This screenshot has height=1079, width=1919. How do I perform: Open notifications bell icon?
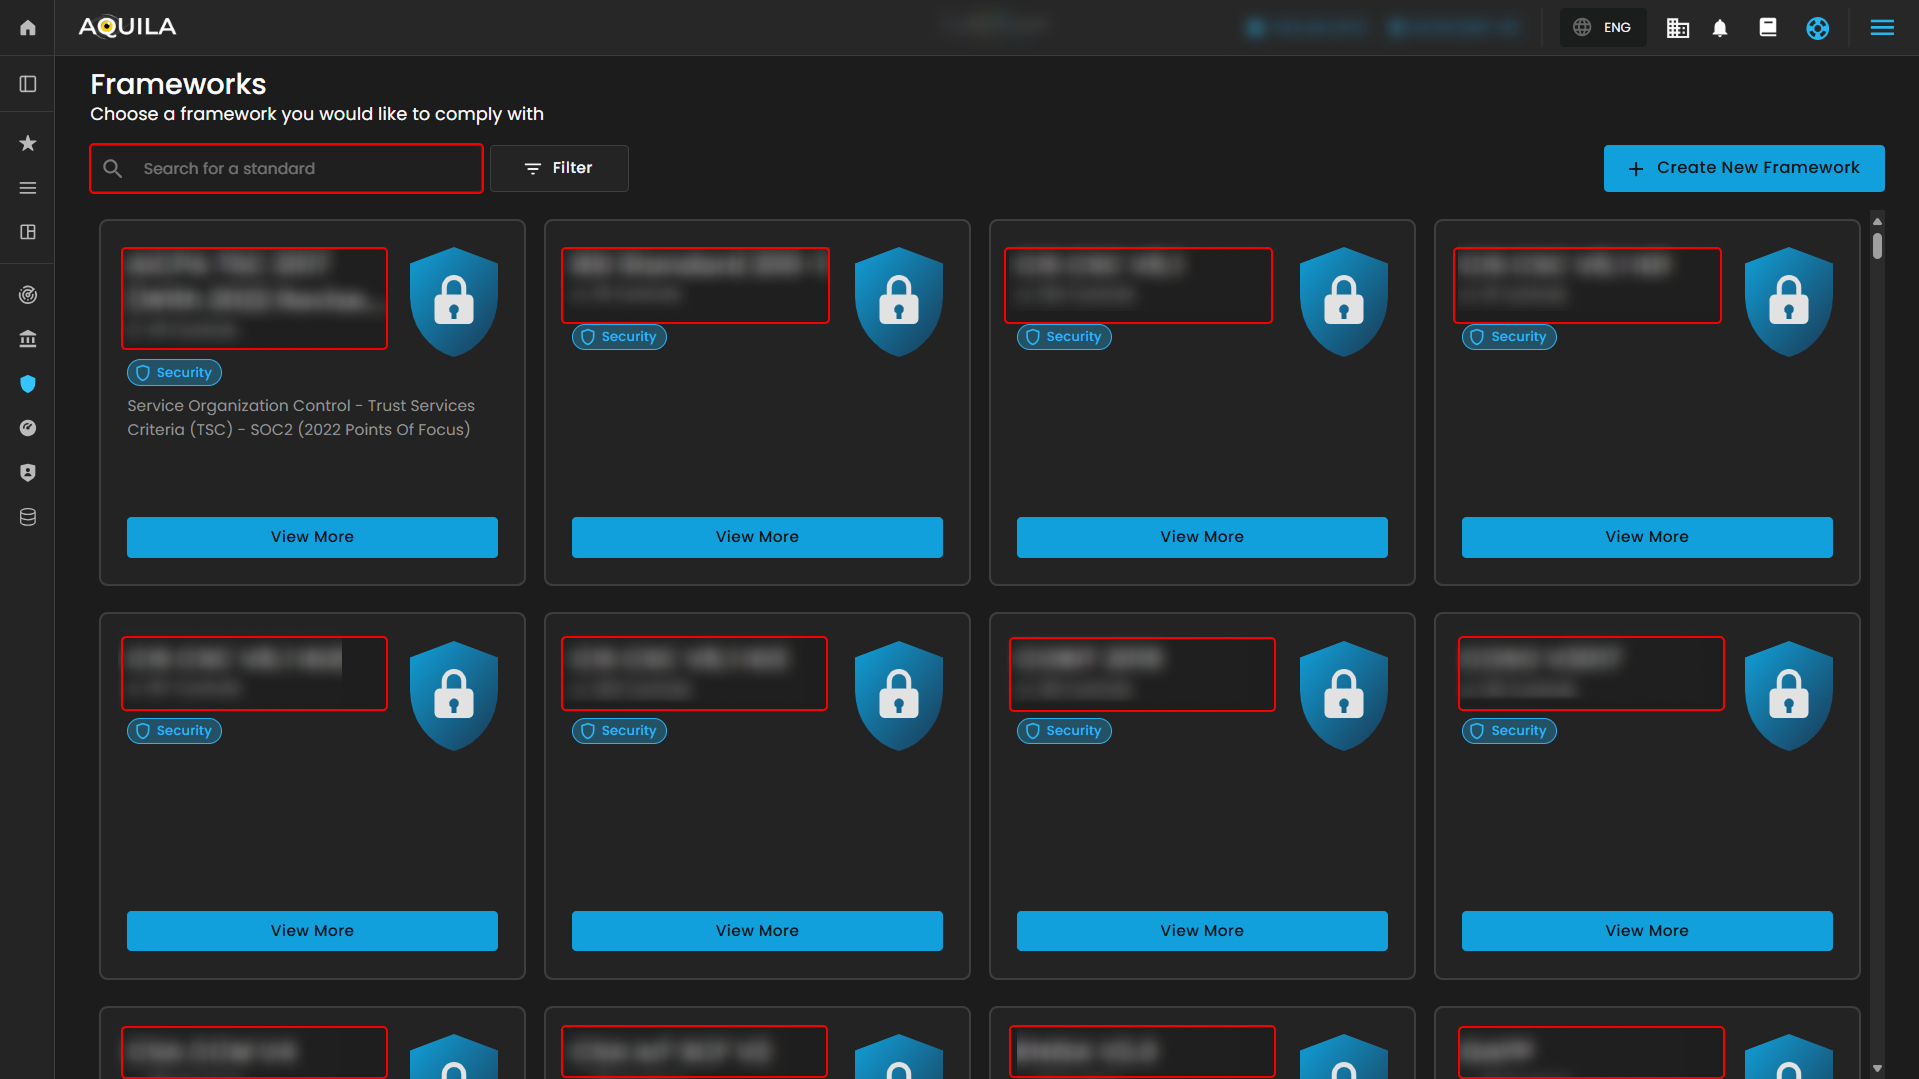(x=1720, y=28)
